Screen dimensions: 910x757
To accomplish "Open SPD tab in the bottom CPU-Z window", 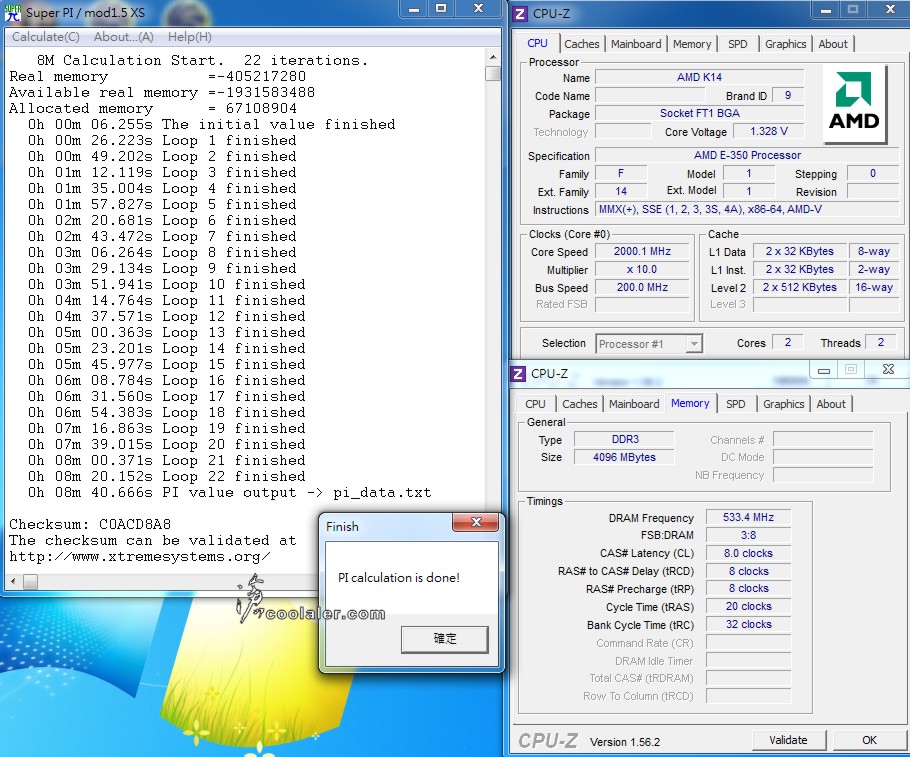I will click(735, 404).
